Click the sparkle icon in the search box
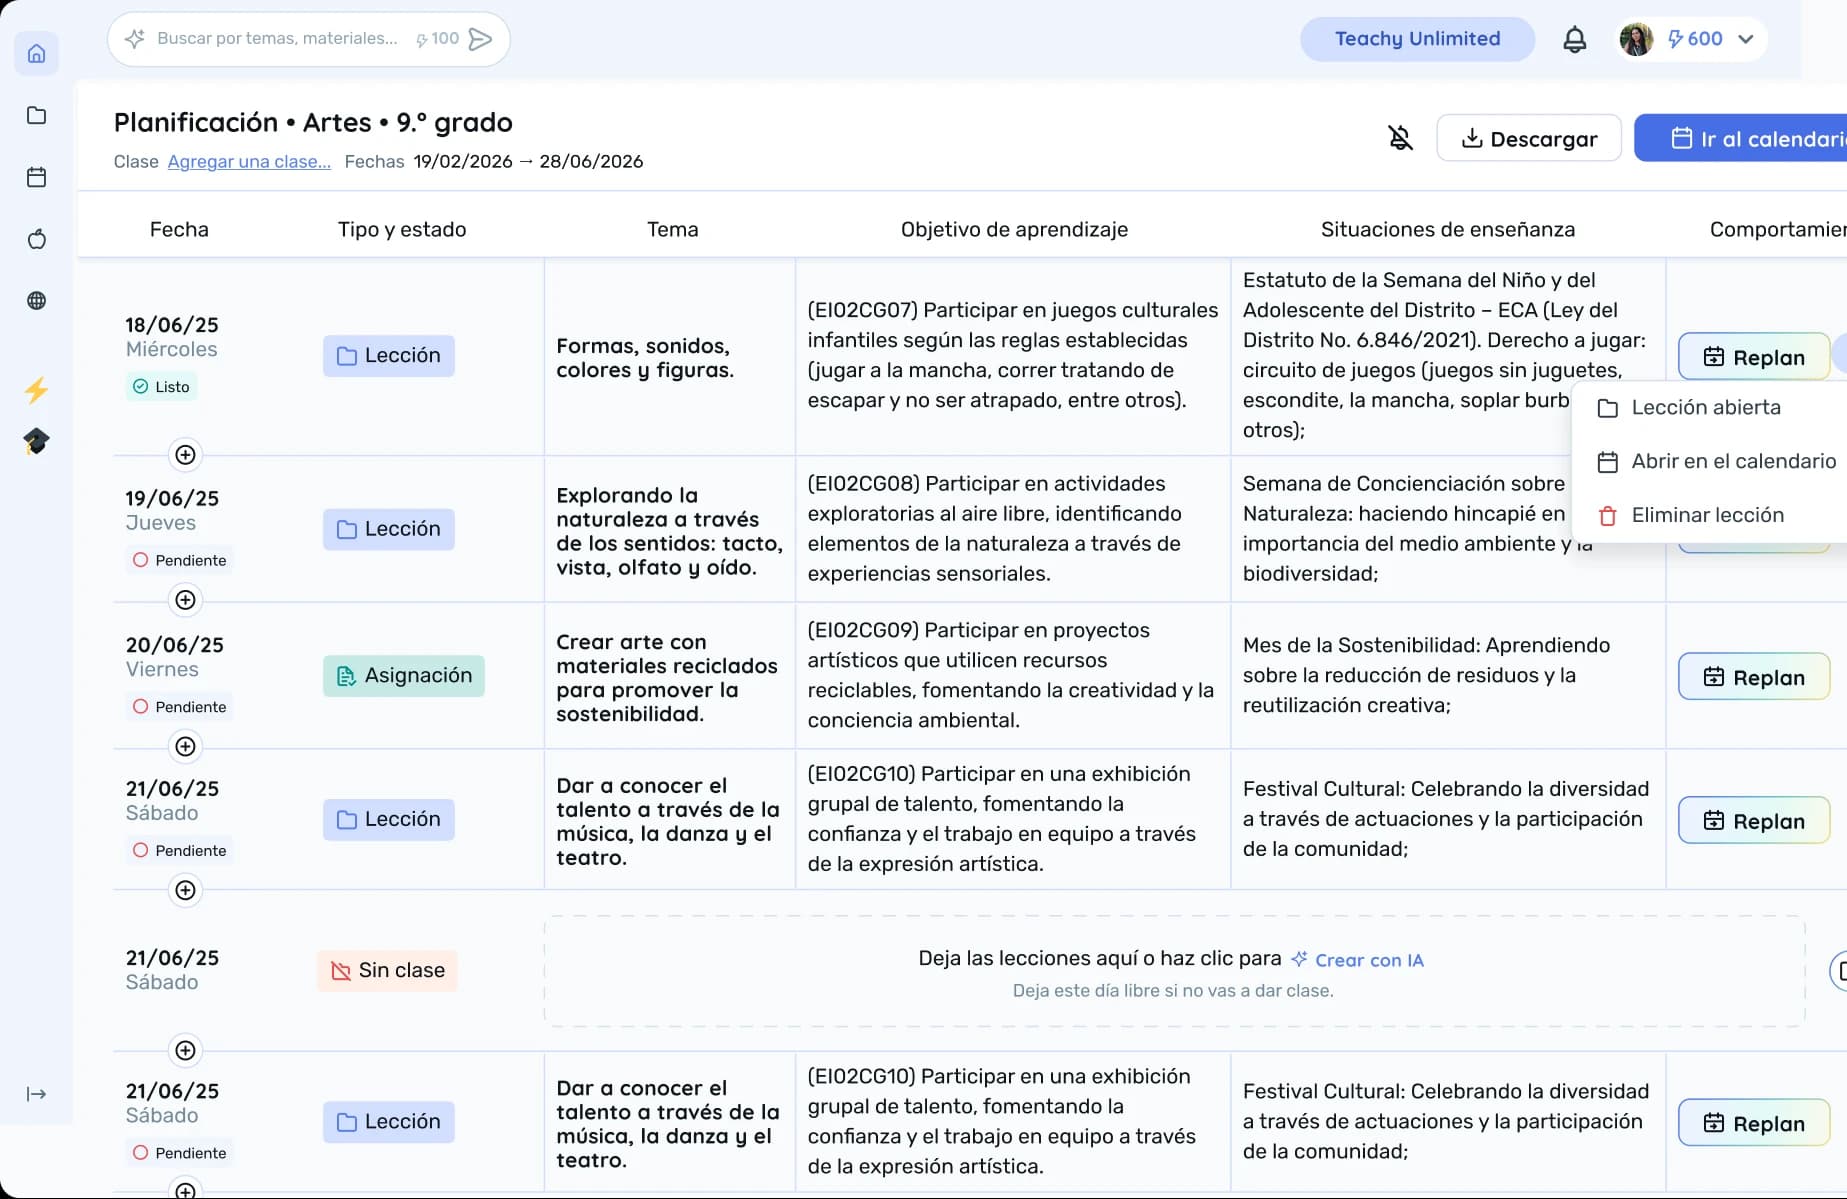 134,39
